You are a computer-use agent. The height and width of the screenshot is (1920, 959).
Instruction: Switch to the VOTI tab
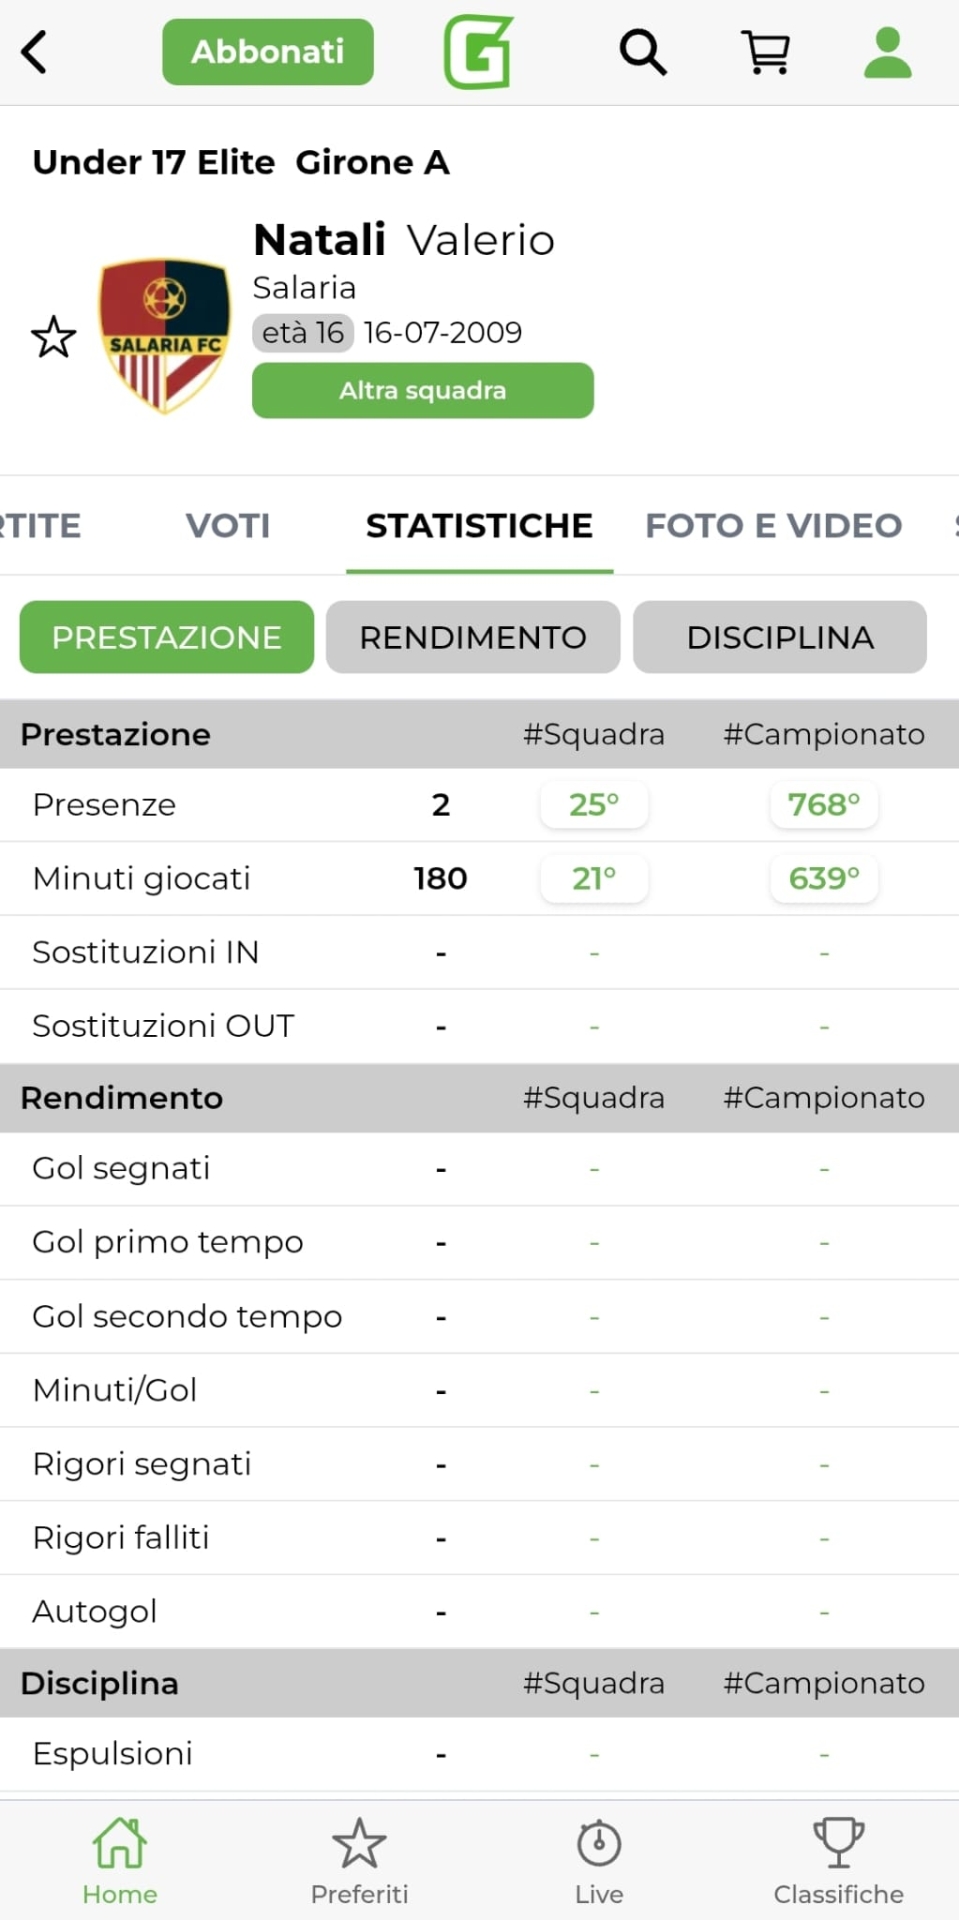coord(228,526)
